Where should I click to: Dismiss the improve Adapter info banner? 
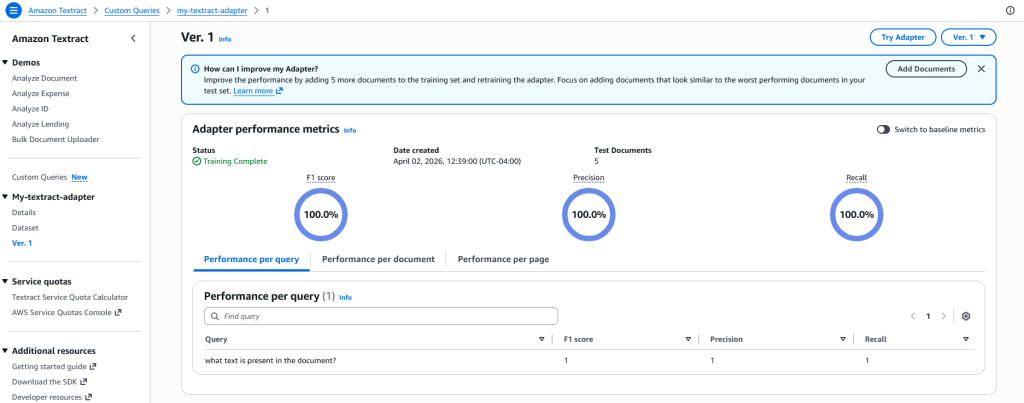tap(981, 69)
